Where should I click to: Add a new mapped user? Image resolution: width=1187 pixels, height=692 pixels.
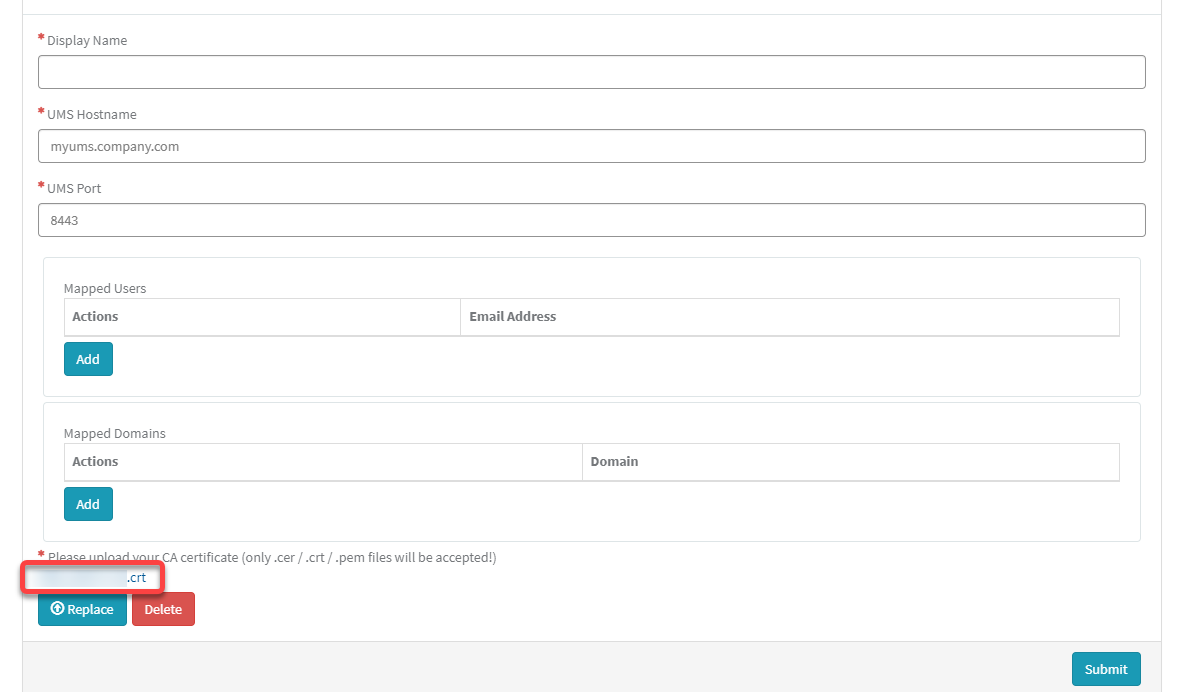click(88, 358)
